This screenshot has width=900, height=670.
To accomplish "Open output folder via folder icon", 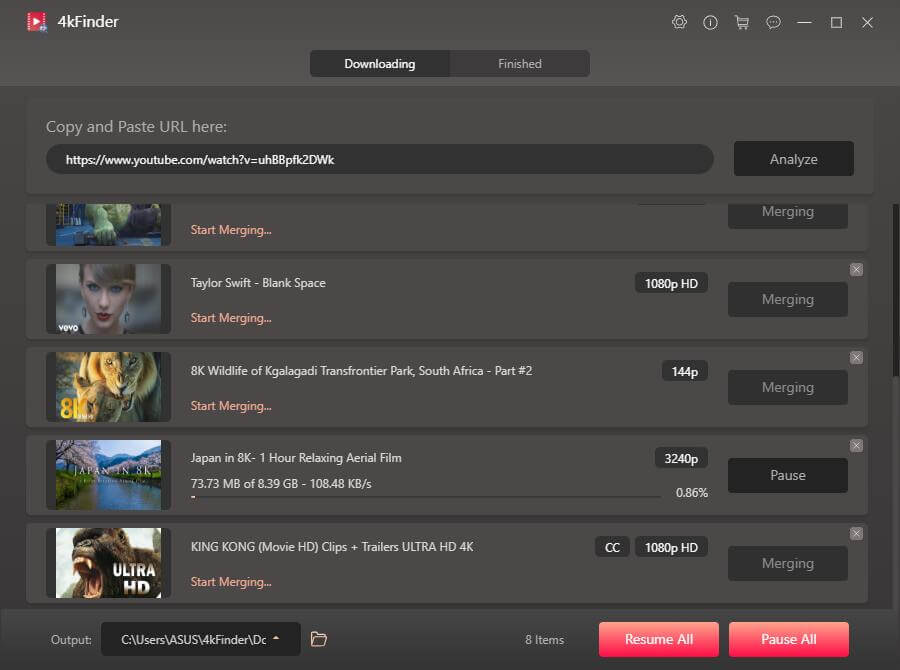I will tap(319, 639).
